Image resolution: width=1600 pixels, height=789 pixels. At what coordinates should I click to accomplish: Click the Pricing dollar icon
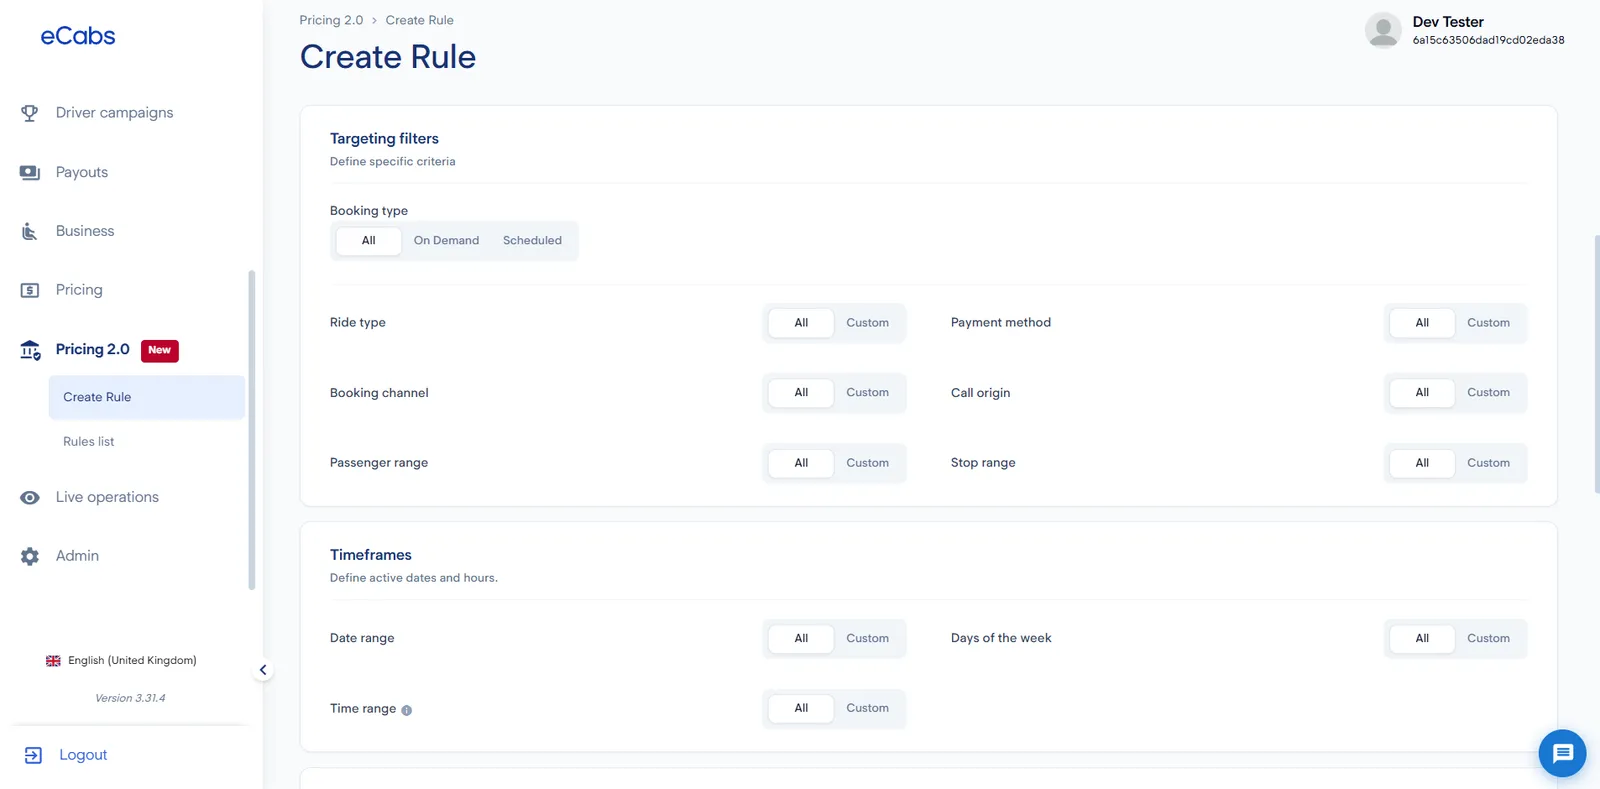[x=30, y=290]
